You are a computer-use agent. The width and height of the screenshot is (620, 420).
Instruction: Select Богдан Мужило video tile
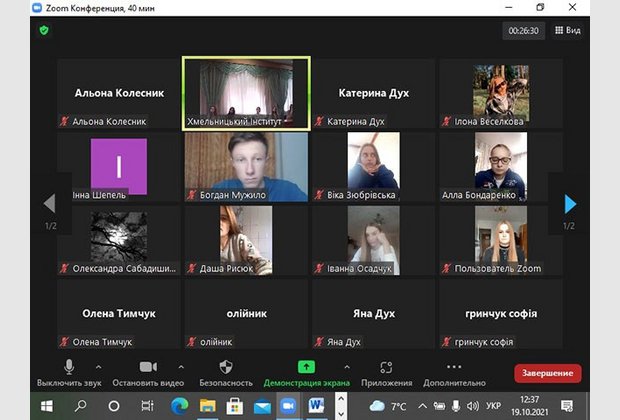(246, 167)
